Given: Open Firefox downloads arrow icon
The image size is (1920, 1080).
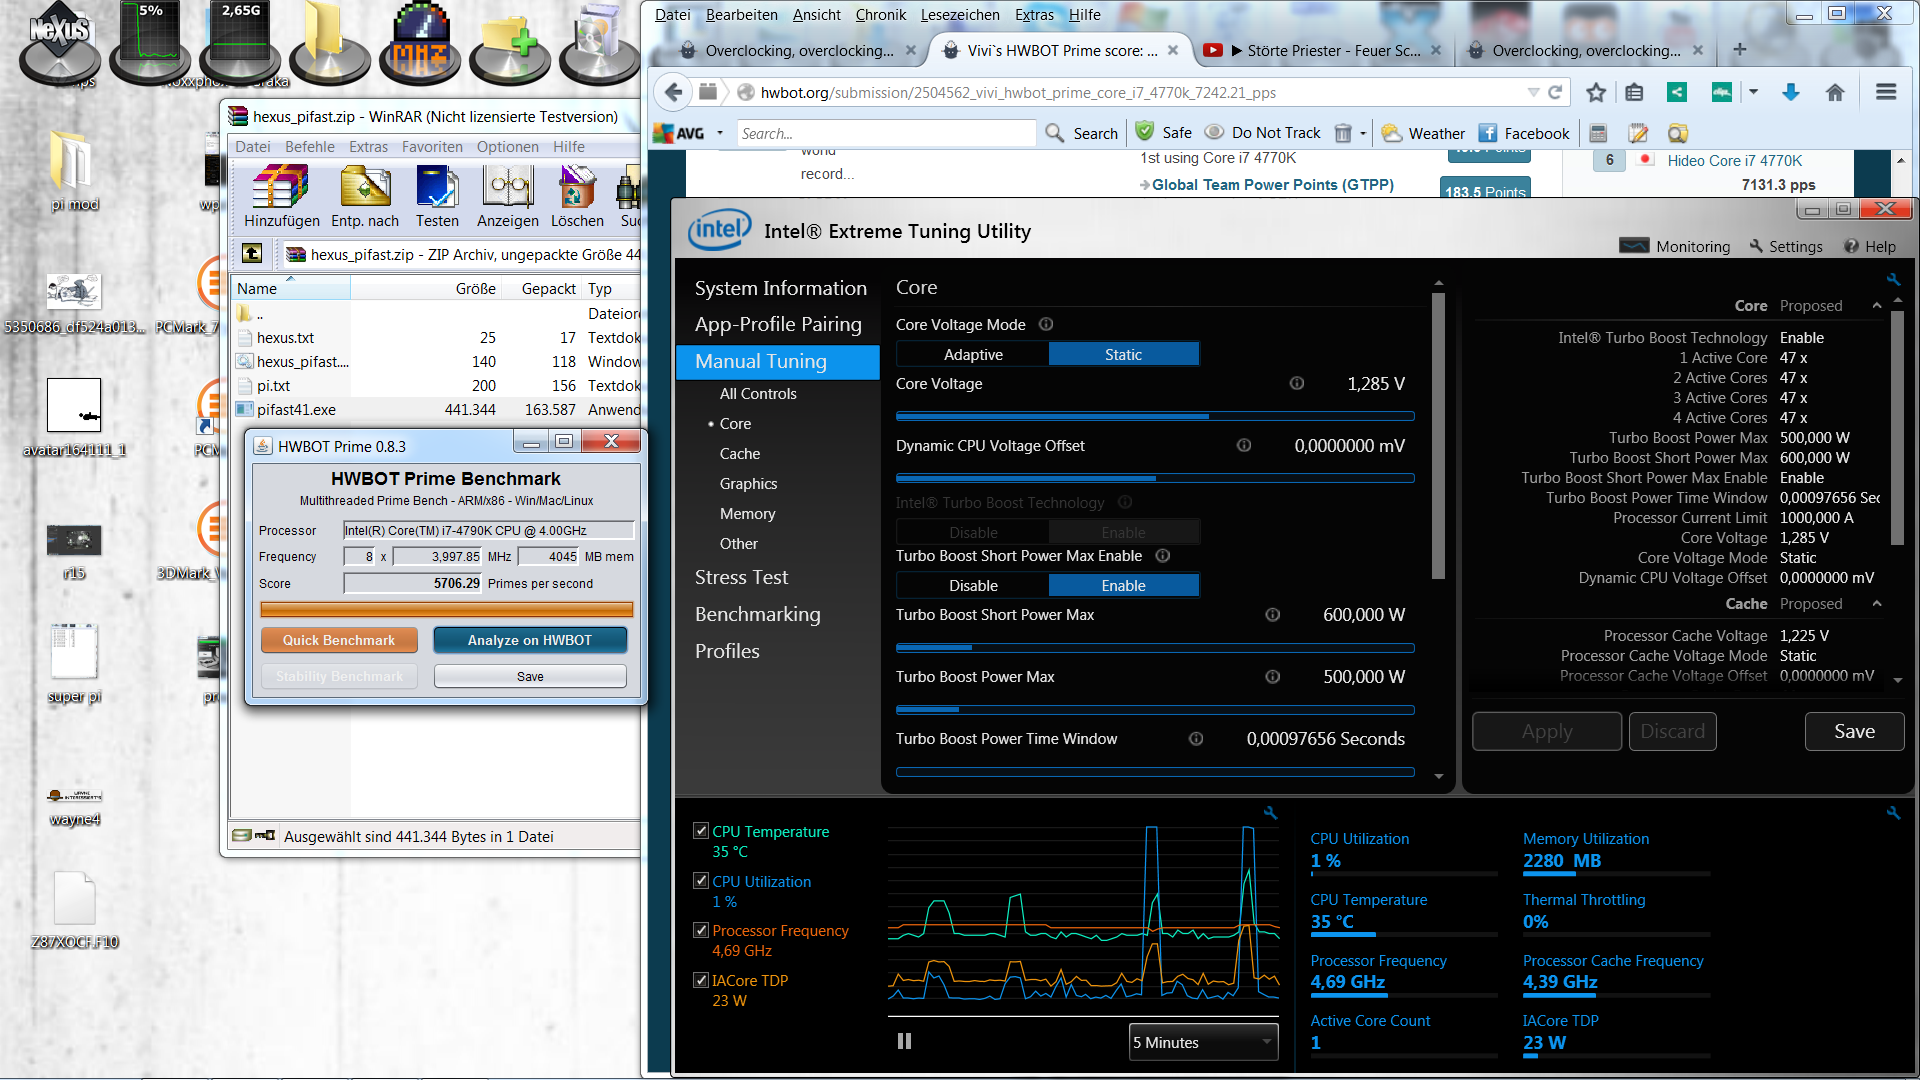Looking at the screenshot, I should (1790, 93).
